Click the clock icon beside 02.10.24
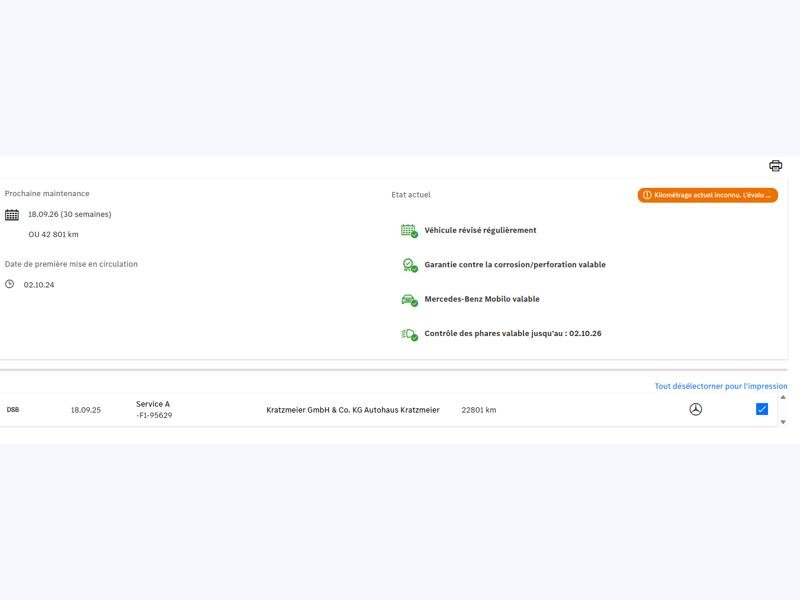 click(10, 284)
